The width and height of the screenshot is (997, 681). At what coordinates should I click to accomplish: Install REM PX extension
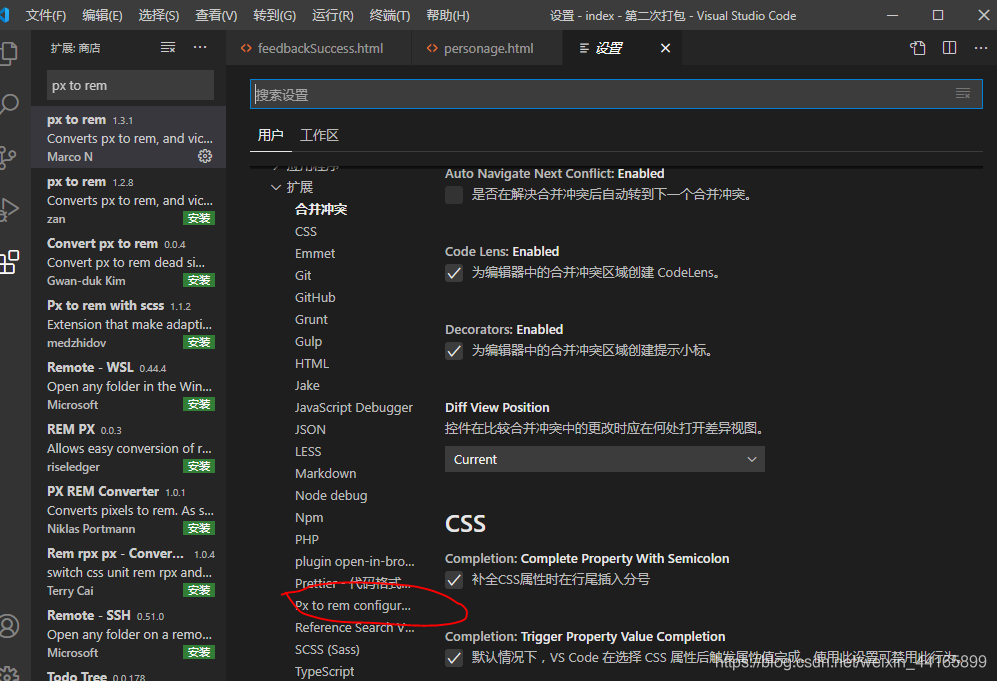199,466
